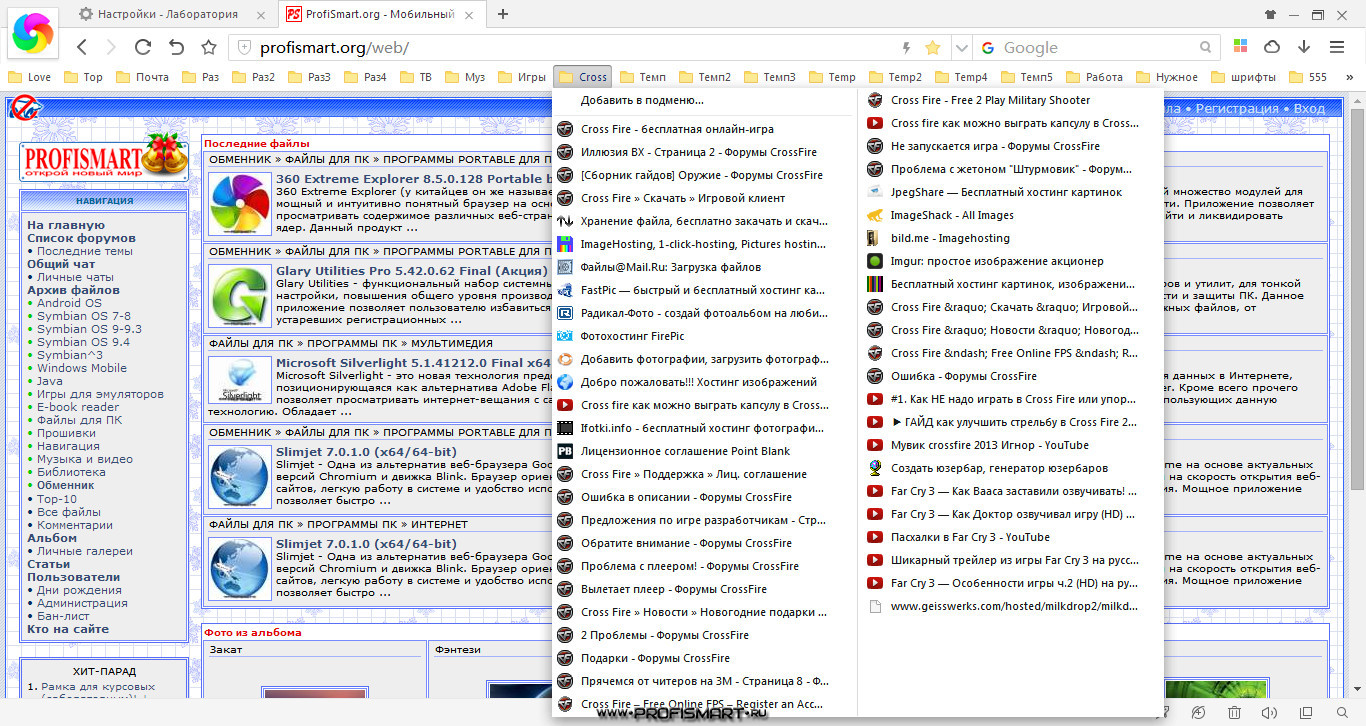1366x726 pixels.
Task: Open the skin shirt icon in title bar
Action: point(1270,14)
